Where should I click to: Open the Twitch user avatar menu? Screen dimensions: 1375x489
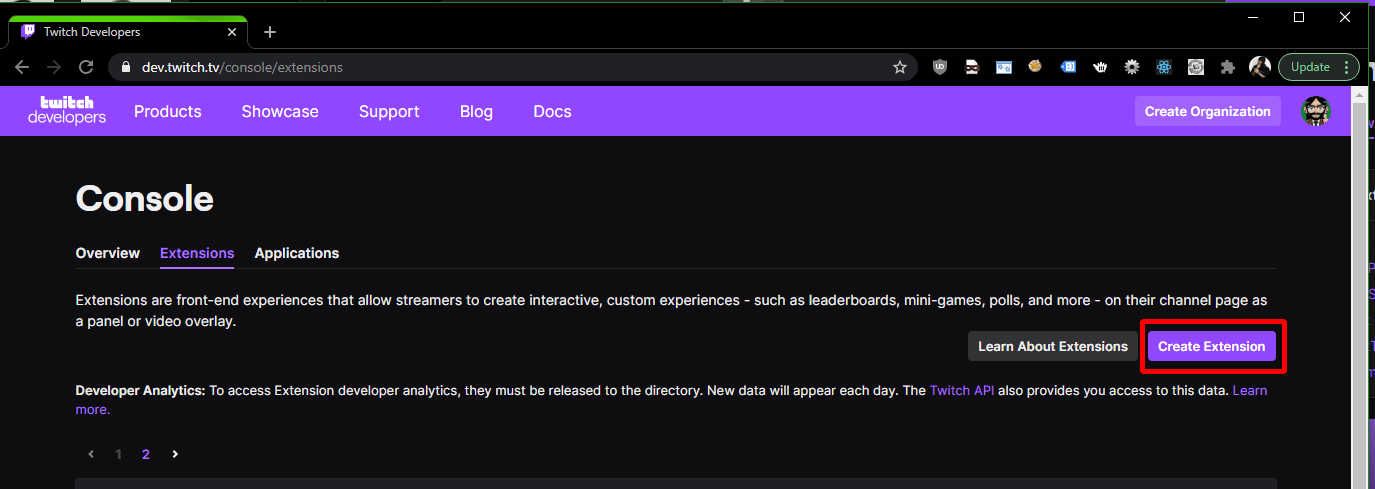pos(1316,111)
